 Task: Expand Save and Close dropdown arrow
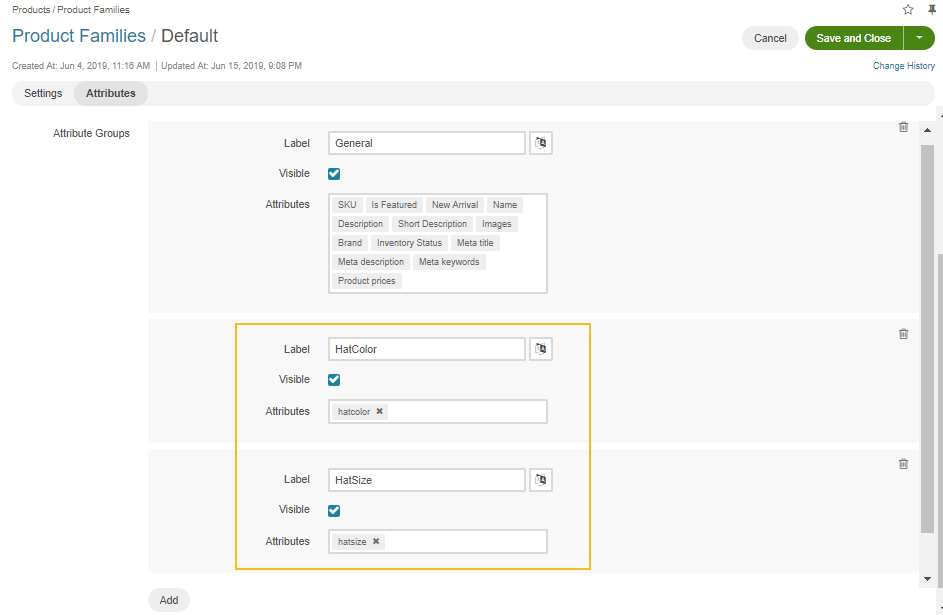919,38
